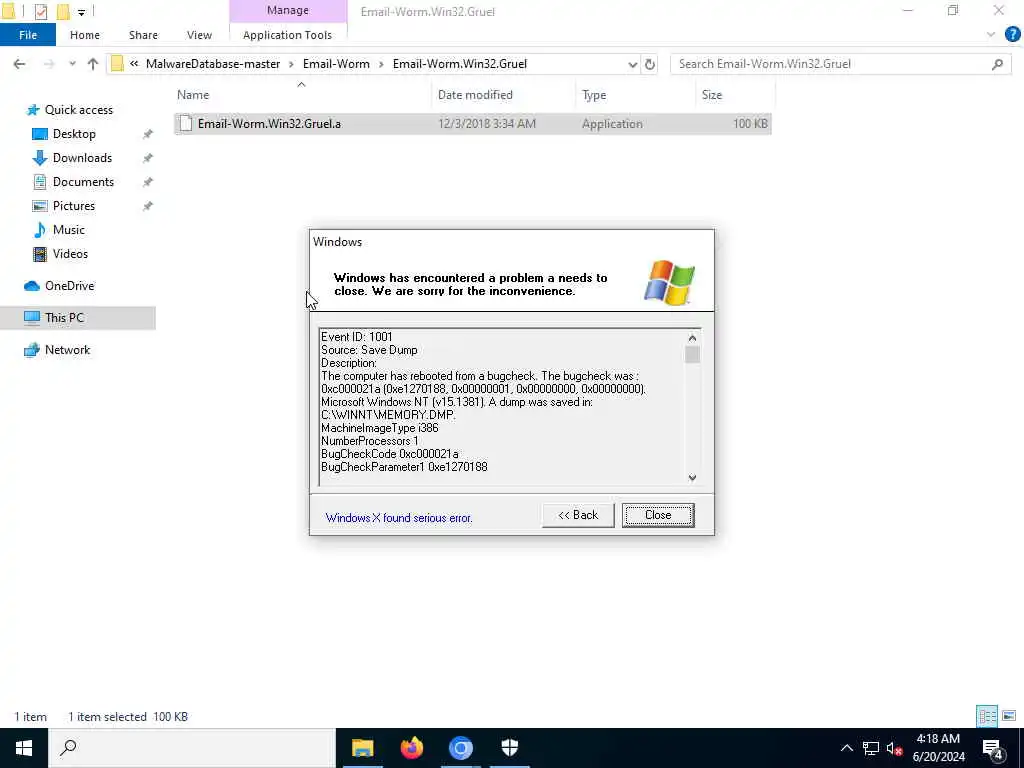This screenshot has width=1024, height=768.
Task: Click the quick access properties icon in titlebar
Action: point(40,11)
